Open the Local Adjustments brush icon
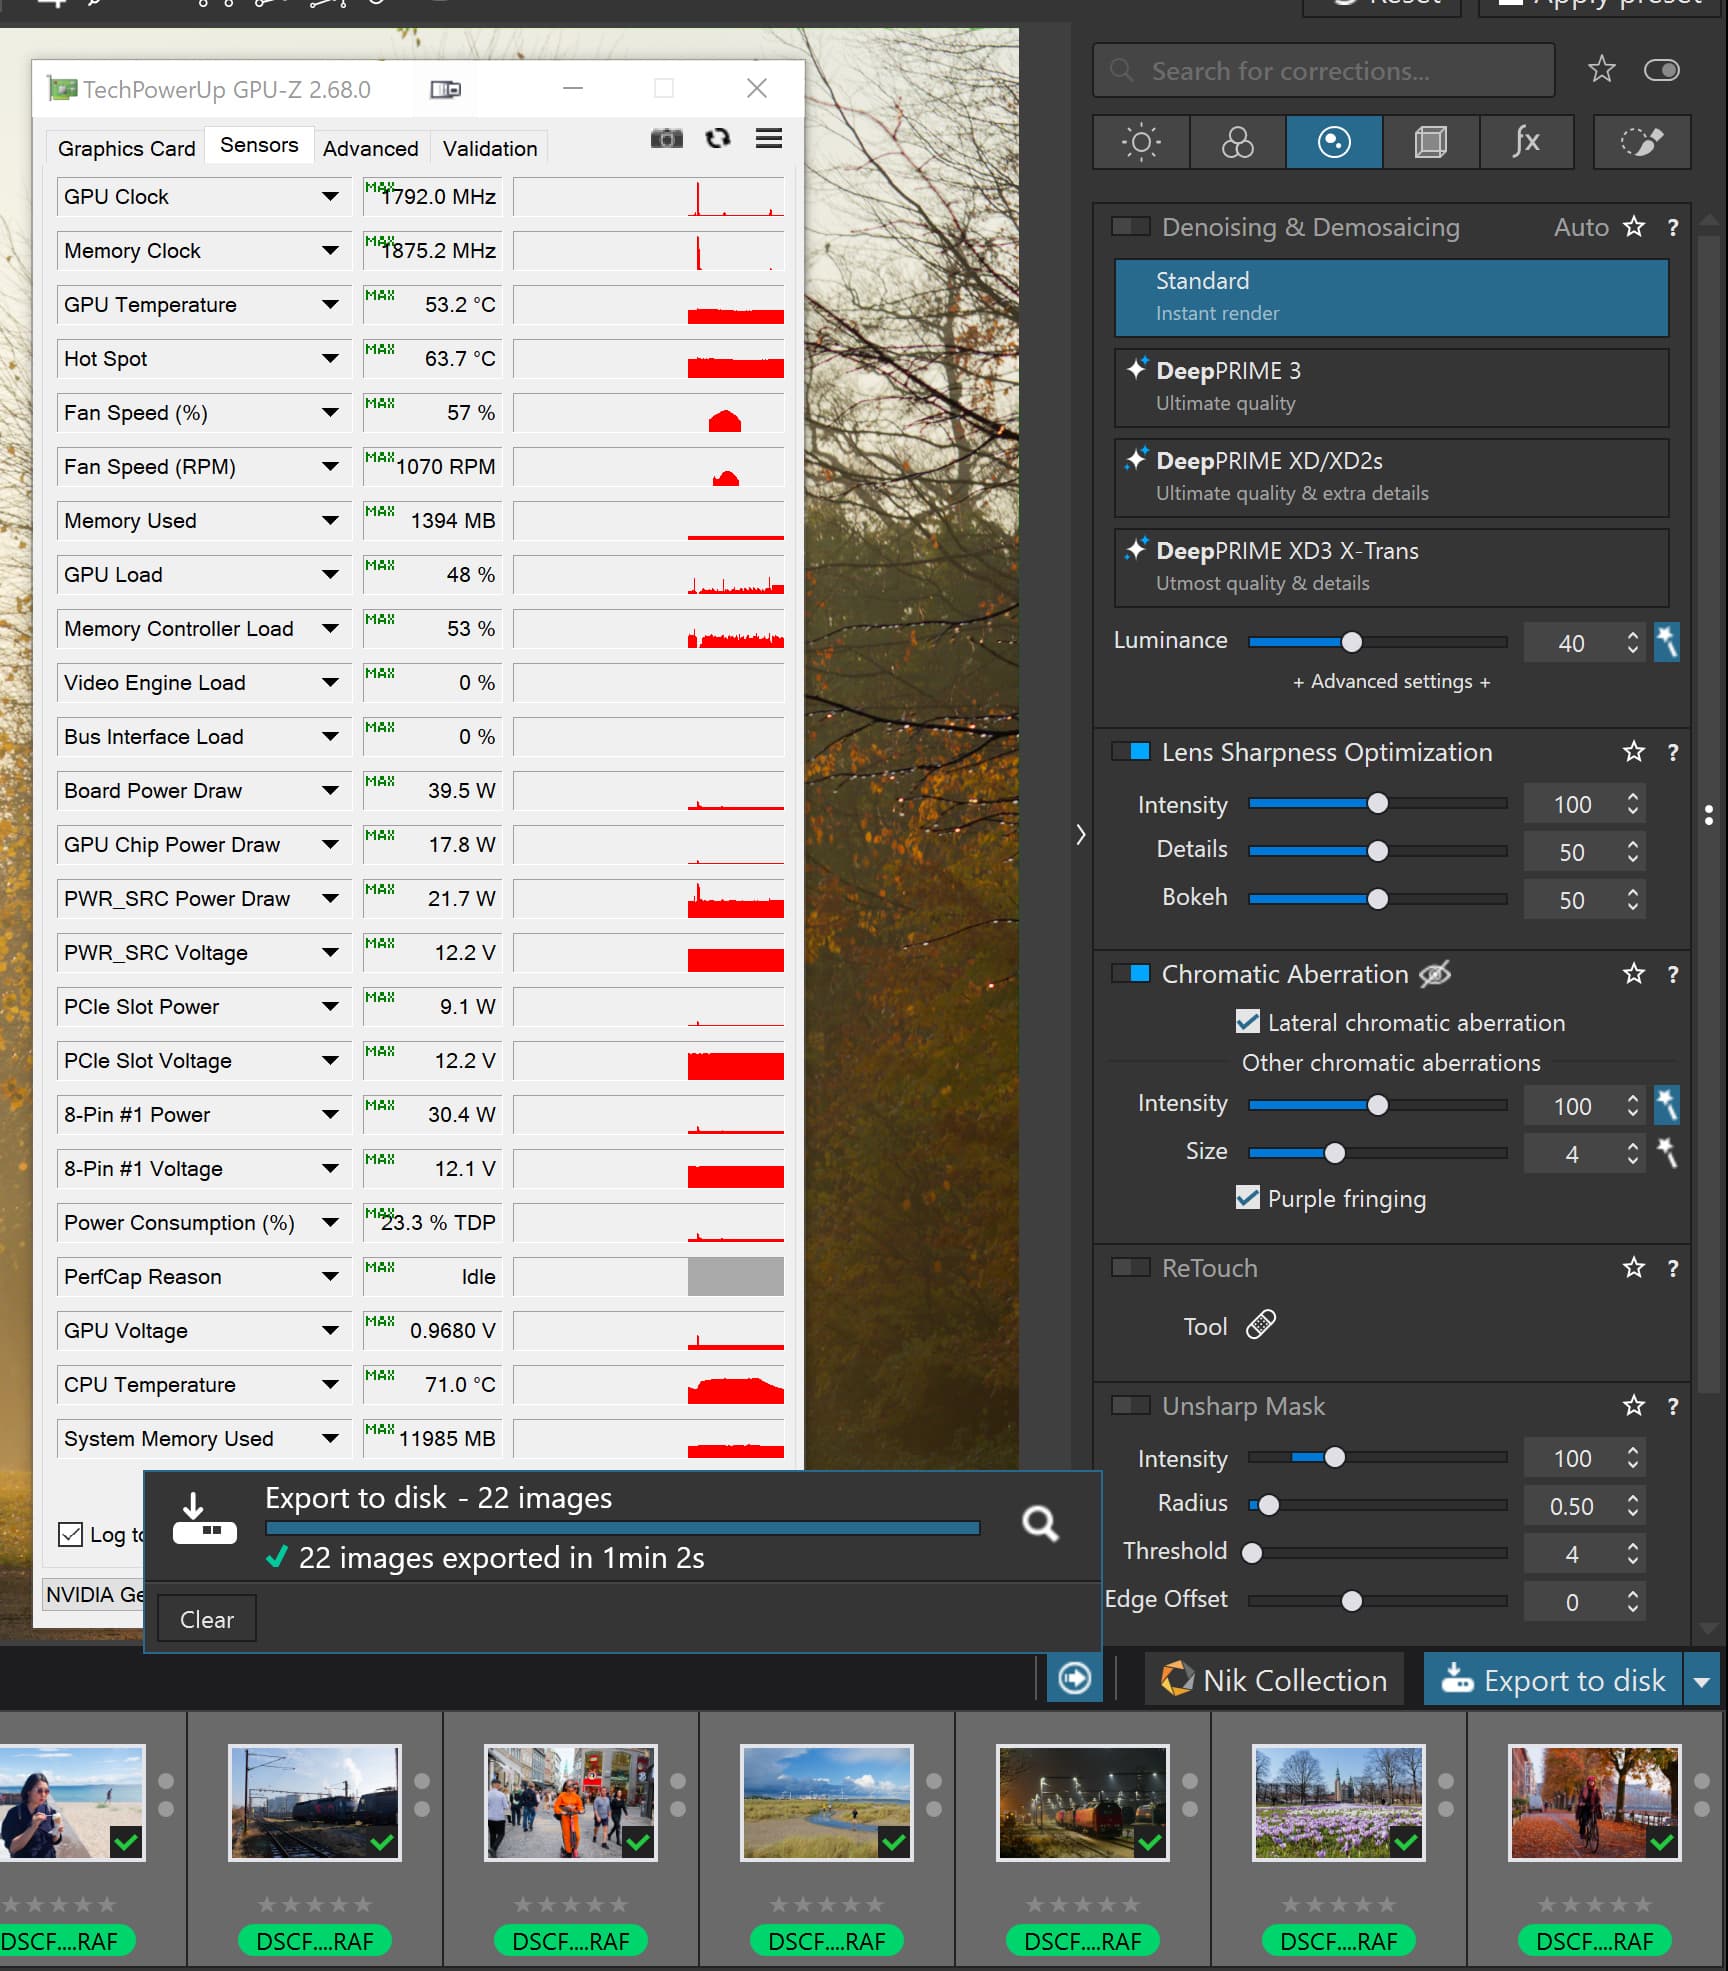 pos(1641,142)
